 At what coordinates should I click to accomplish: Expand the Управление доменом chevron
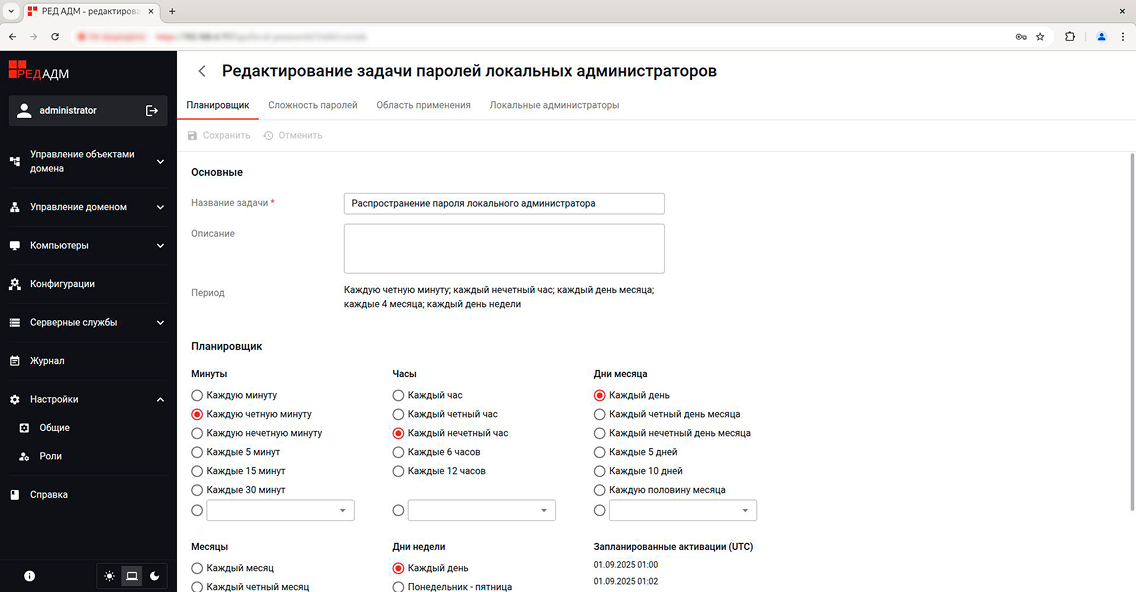160,207
